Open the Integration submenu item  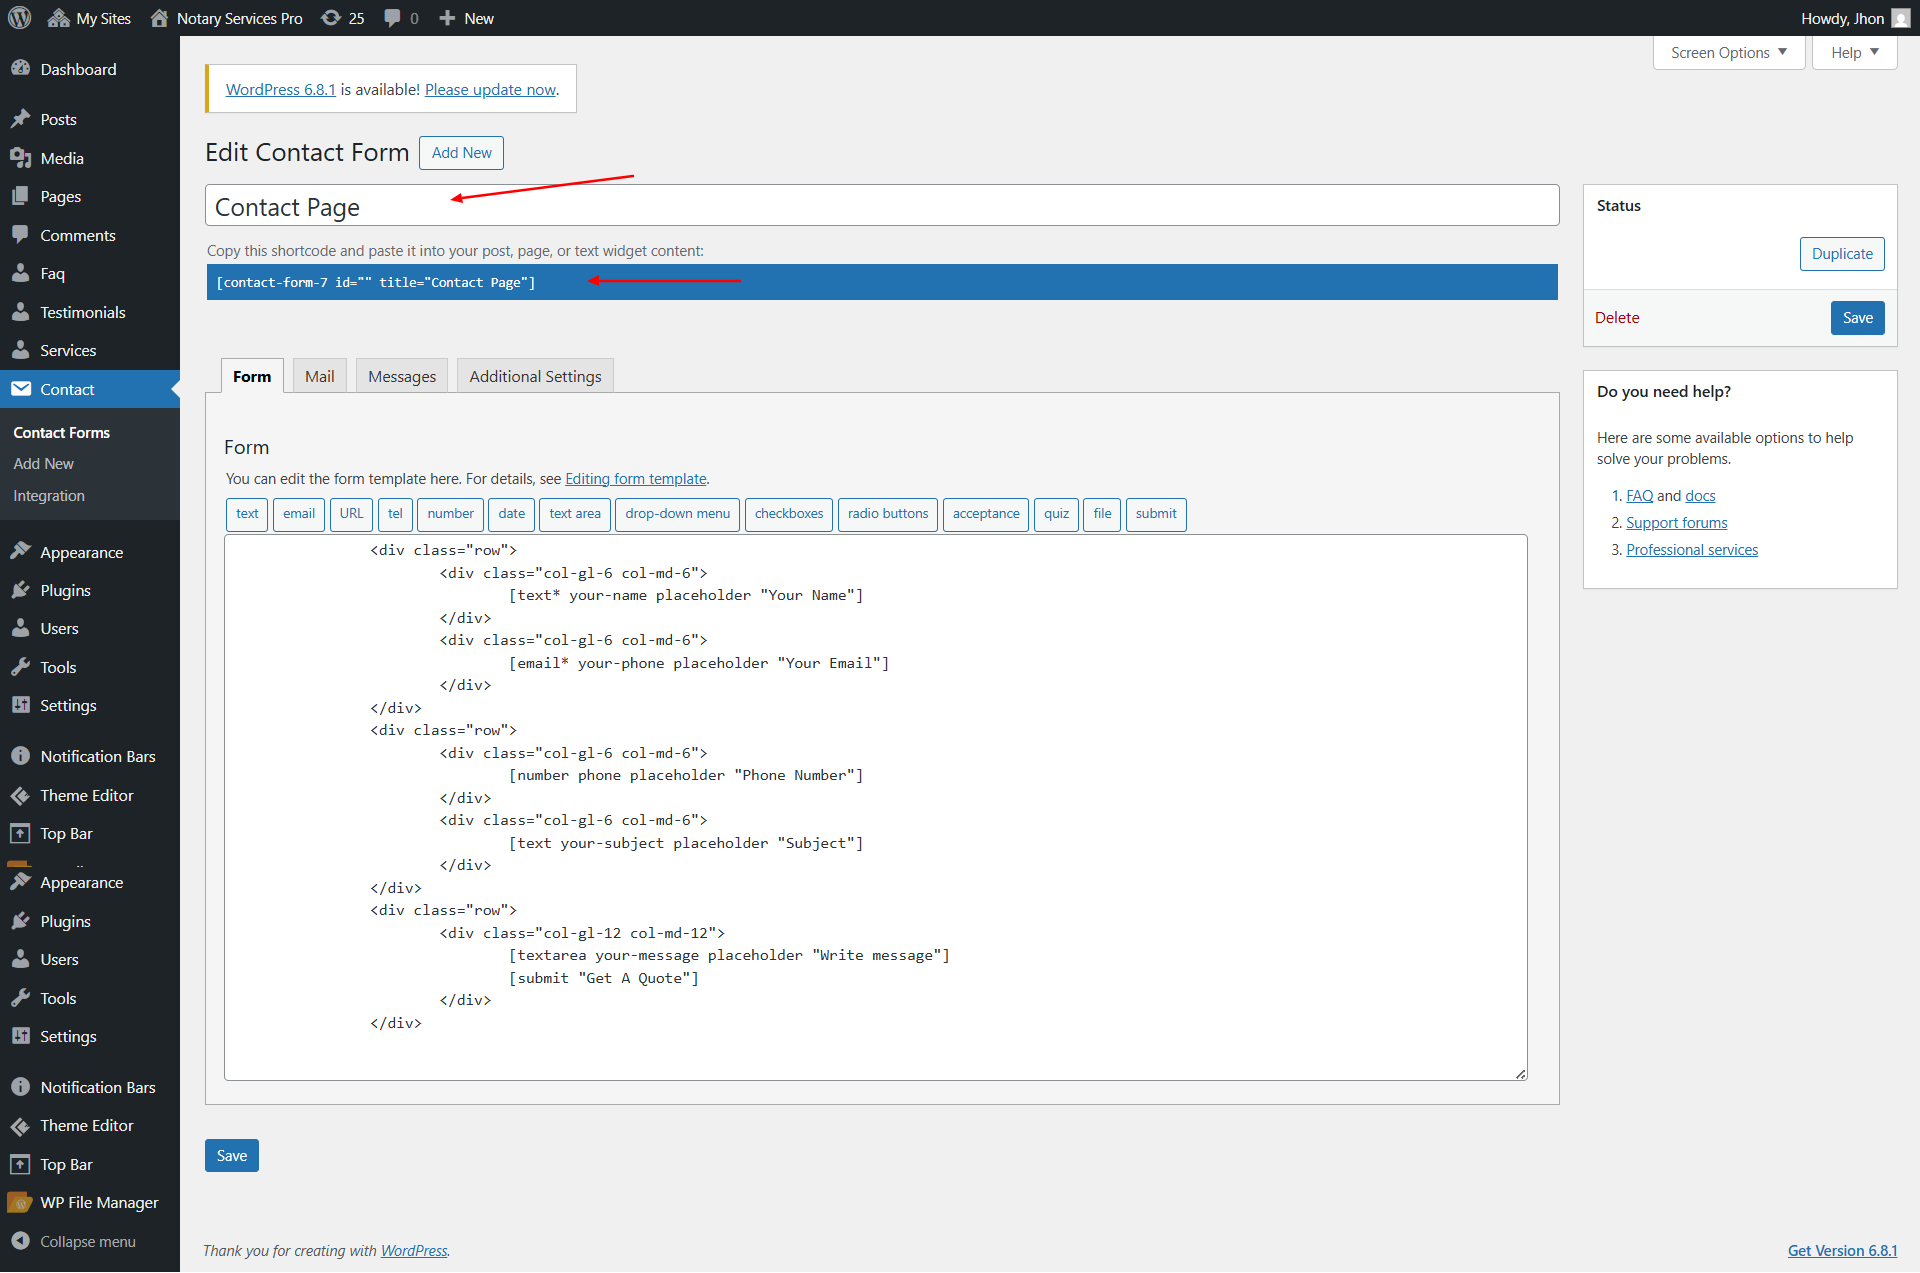click(x=49, y=496)
